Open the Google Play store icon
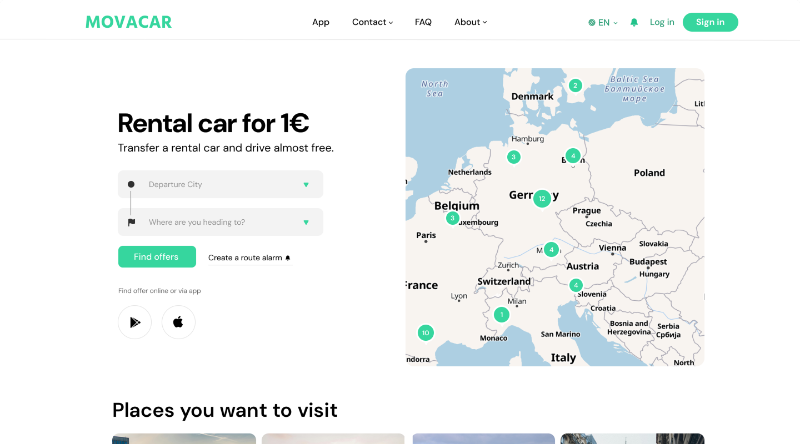 135,322
